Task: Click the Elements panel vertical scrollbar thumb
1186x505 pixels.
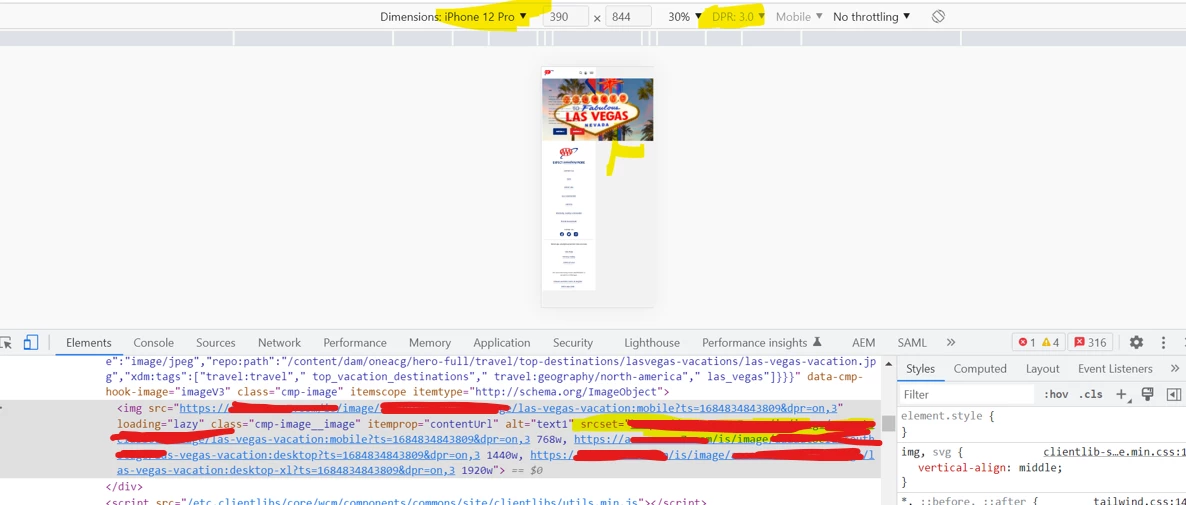Action: click(x=888, y=423)
